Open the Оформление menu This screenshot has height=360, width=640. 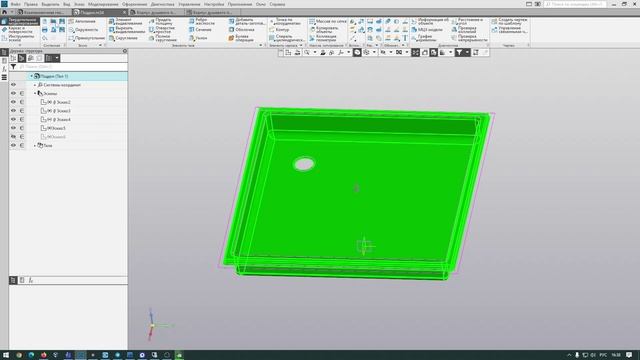coord(134,4)
